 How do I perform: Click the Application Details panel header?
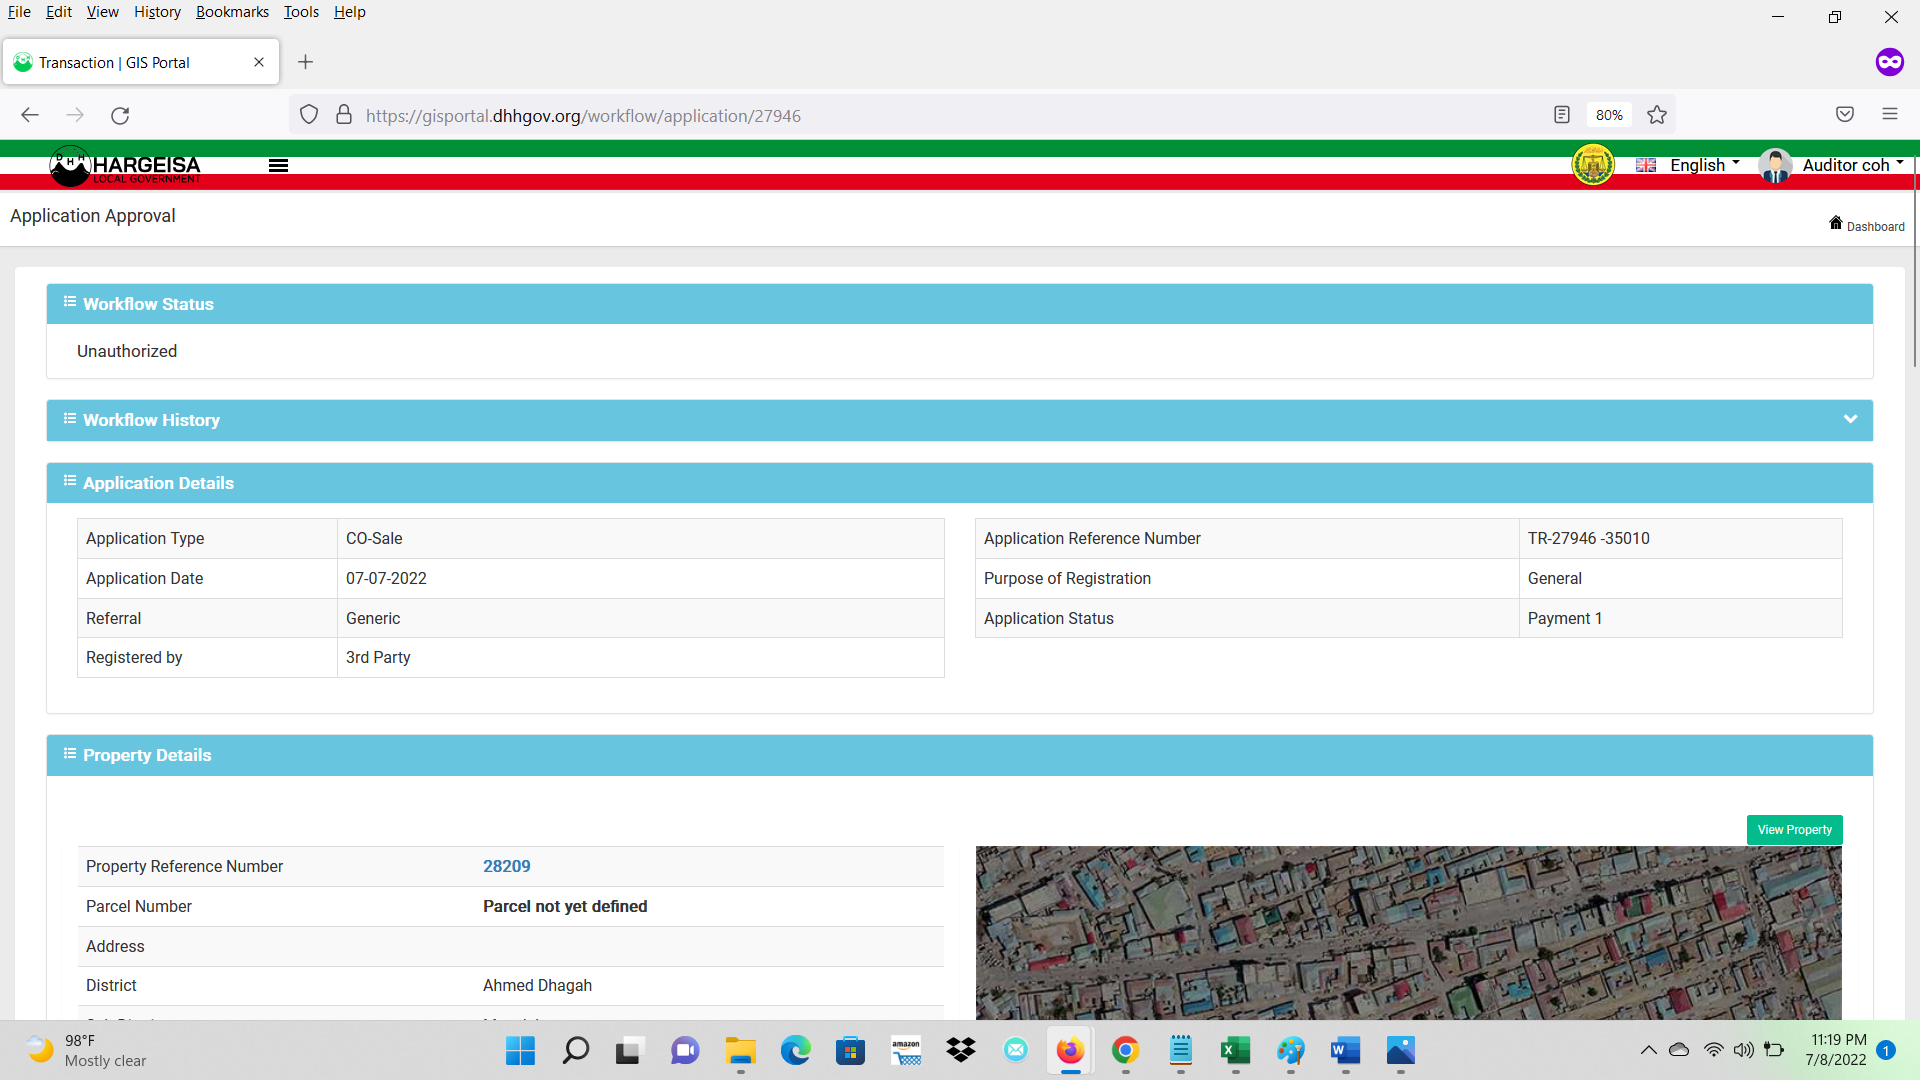(960, 483)
